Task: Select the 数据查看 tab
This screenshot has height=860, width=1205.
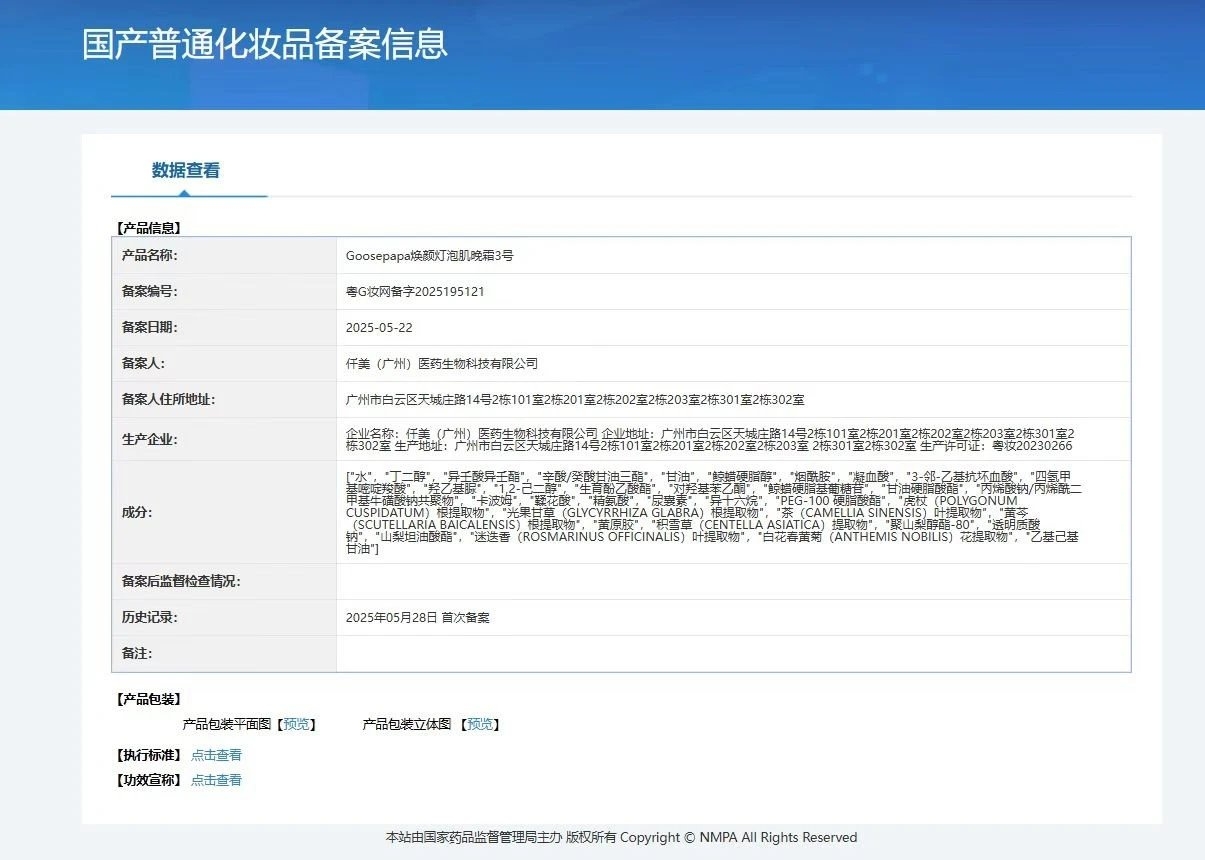Action: [x=186, y=170]
